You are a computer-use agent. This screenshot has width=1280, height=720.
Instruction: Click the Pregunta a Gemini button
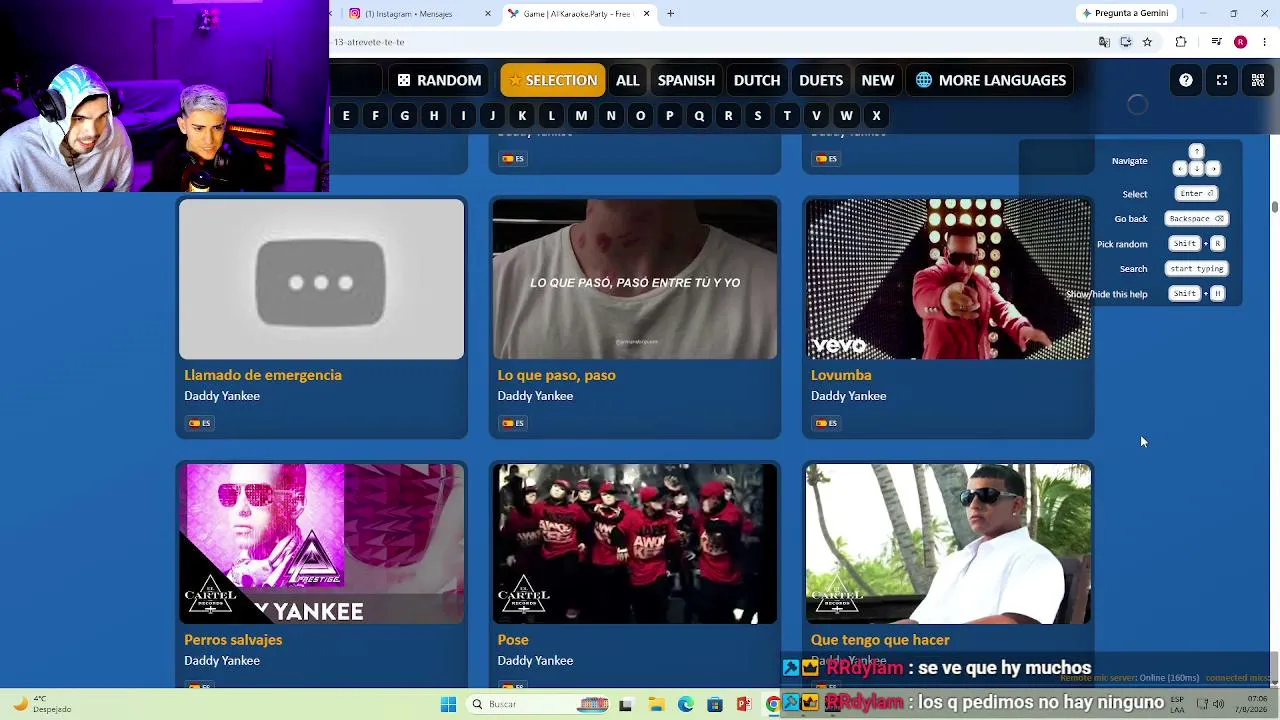tap(1125, 14)
